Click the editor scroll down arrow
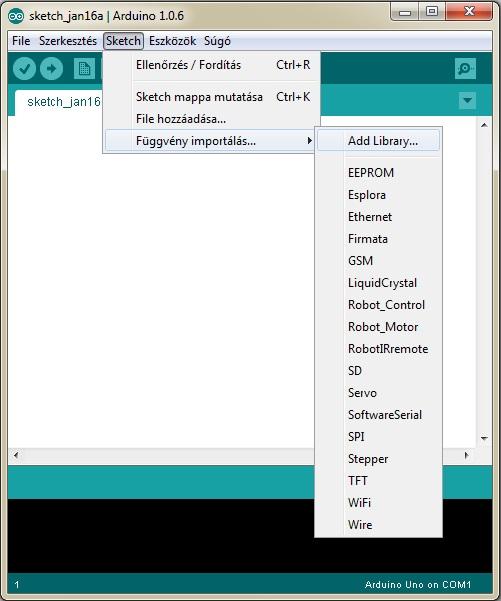This screenshot has width=501, height=601. tap(485, 438)
